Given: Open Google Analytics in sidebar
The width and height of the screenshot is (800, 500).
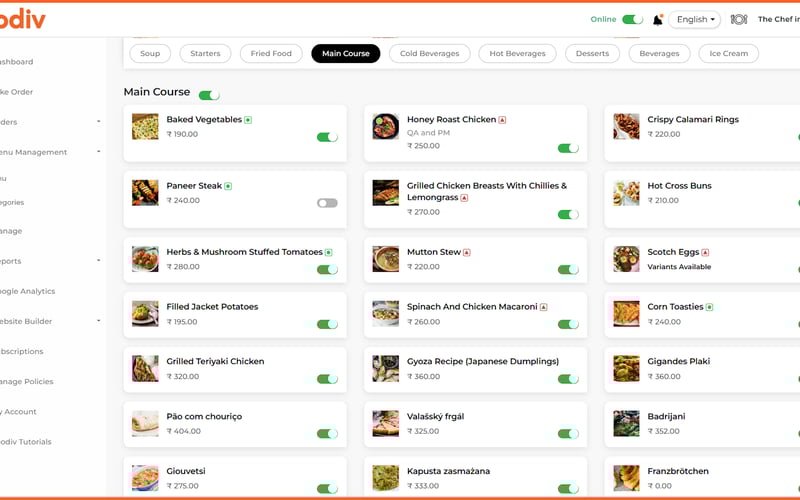Looking at the screenshot, I should [x=28, y=291].
